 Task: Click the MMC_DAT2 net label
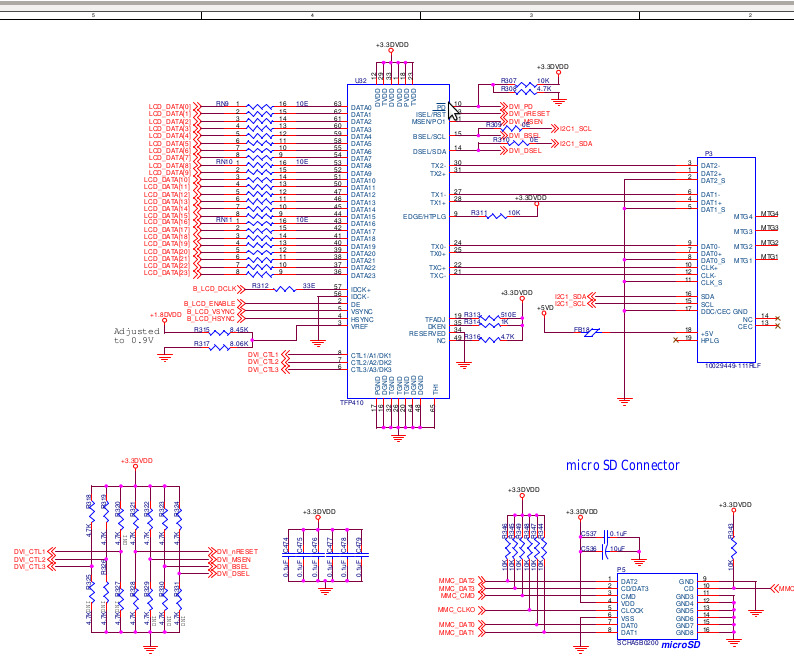coord(457,581)
